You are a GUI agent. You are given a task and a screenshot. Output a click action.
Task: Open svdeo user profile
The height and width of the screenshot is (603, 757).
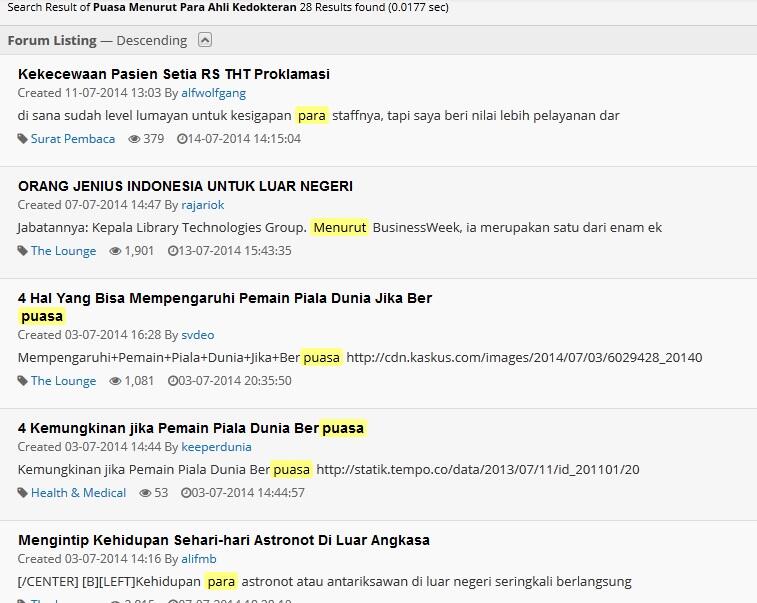[198, 335]
